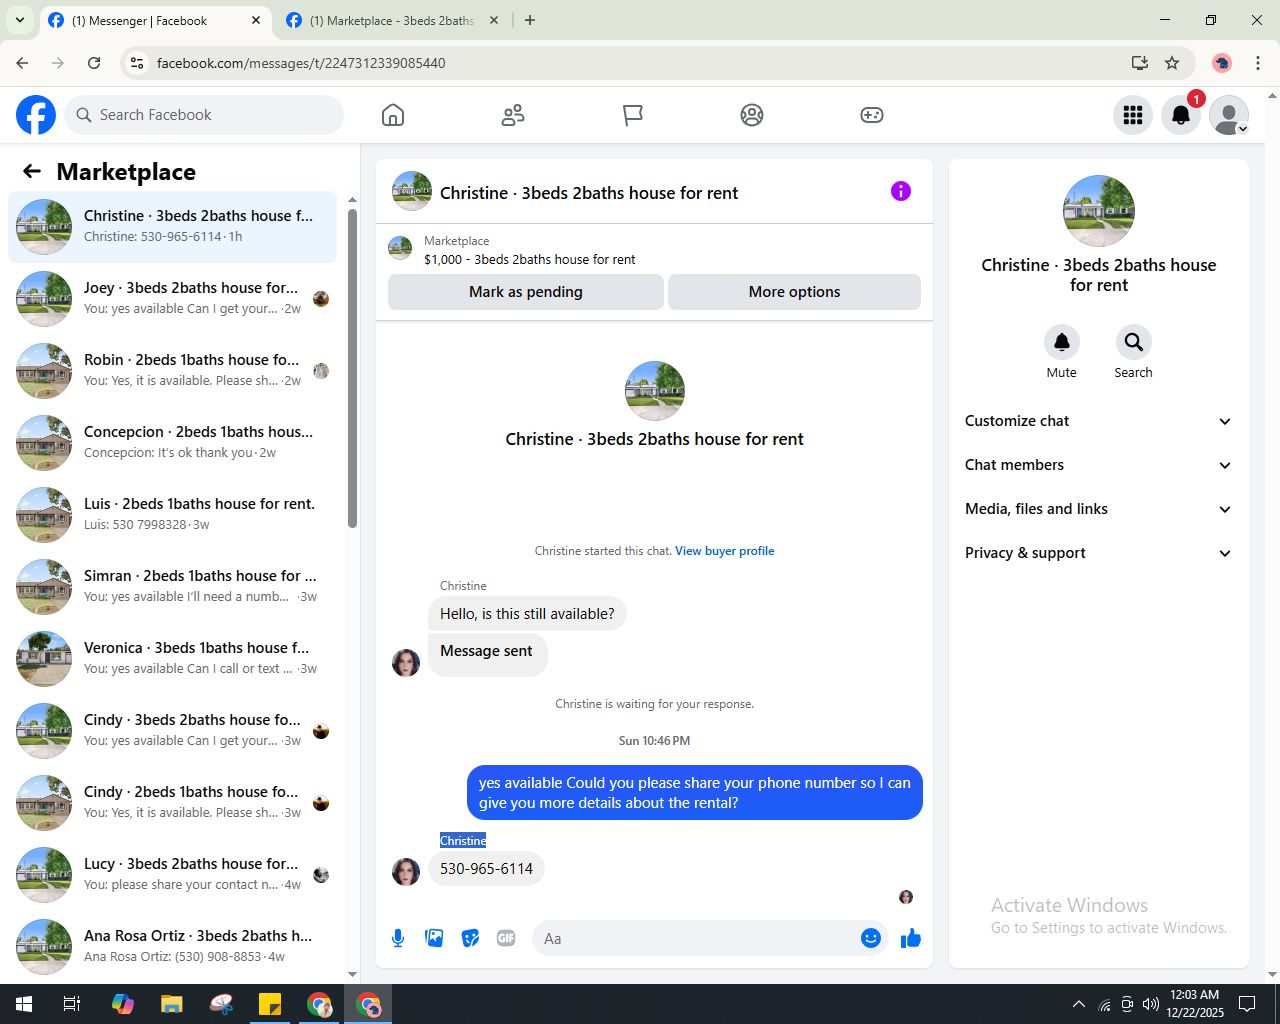The height and width of the screenshot is (1024, 1280).
Task: Click the Aa message input box
Action: click(x=697, y=938)
